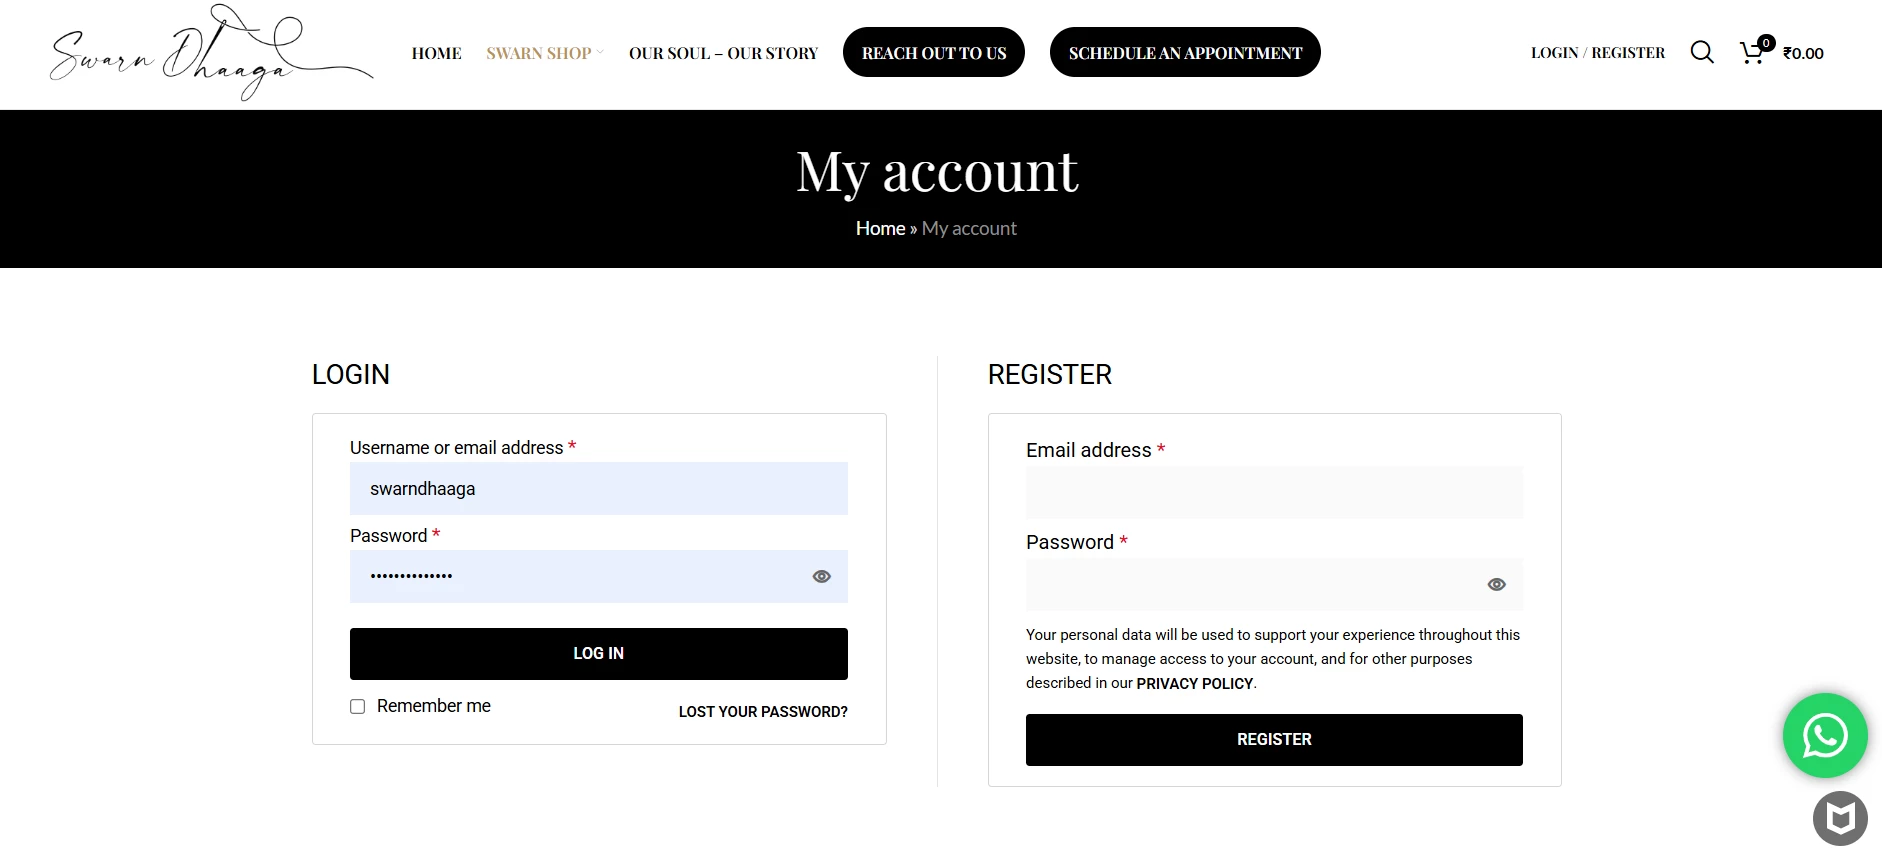
Task: Click Reach Out To Us button
Action: [934, 52]
